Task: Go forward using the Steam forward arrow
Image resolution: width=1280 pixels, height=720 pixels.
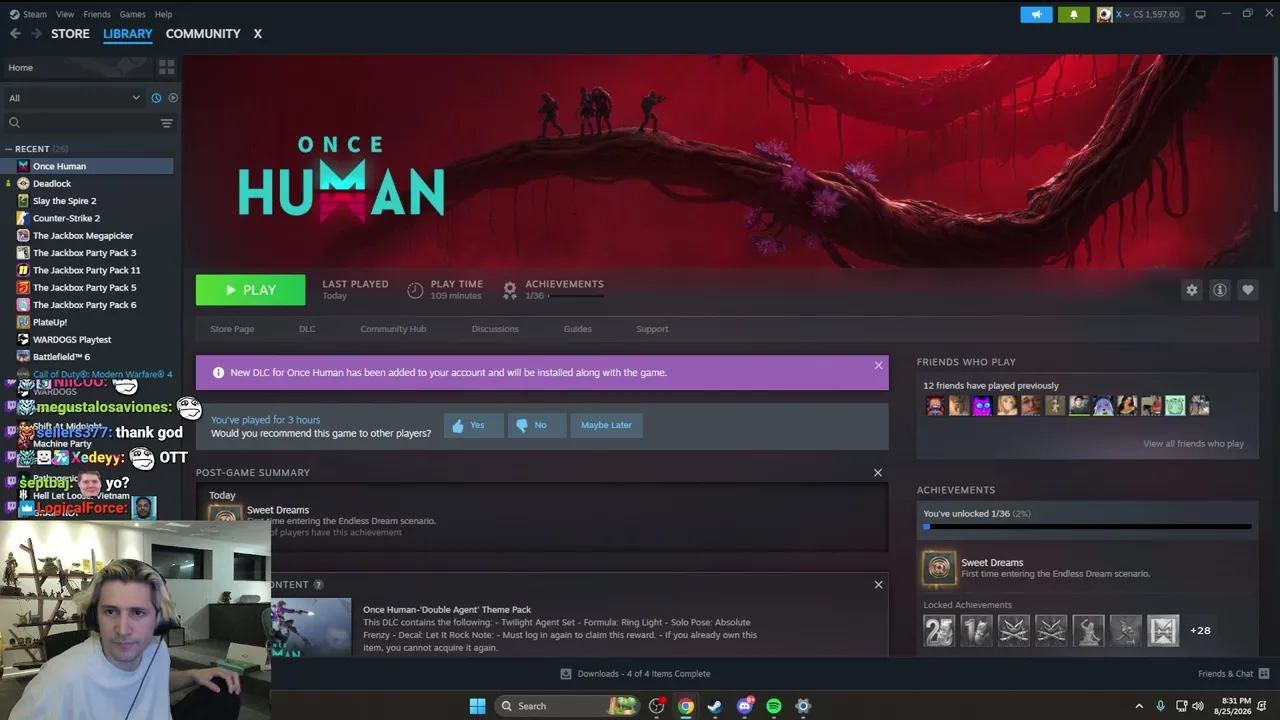Action: coord(36,34)
